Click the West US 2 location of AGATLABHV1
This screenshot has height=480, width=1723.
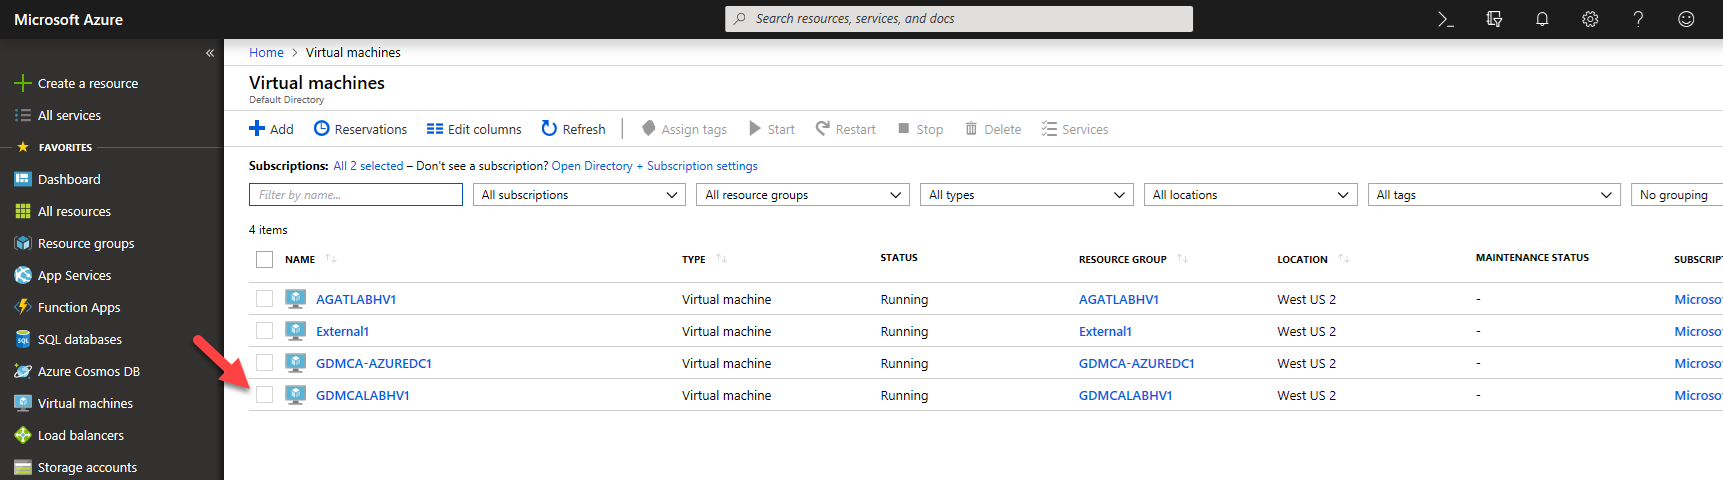coord(1306,299)
